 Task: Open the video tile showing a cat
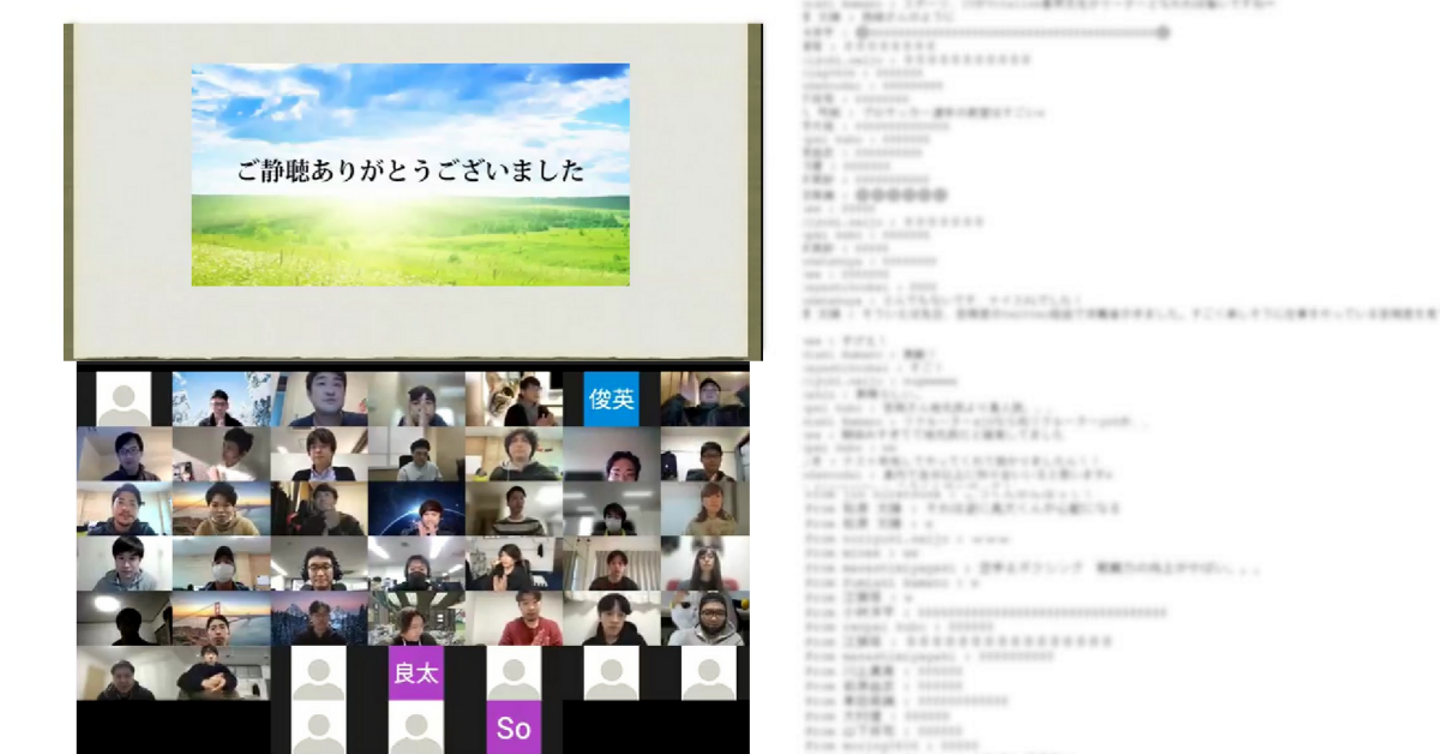pos(514,399)
